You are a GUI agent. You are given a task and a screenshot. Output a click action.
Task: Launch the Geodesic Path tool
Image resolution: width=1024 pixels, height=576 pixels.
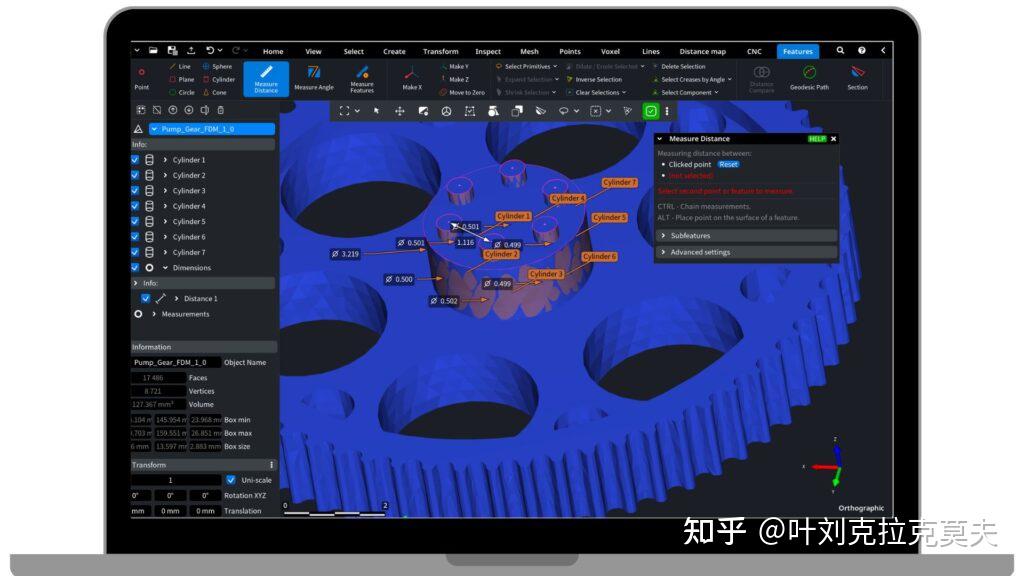tap(809, 78)
